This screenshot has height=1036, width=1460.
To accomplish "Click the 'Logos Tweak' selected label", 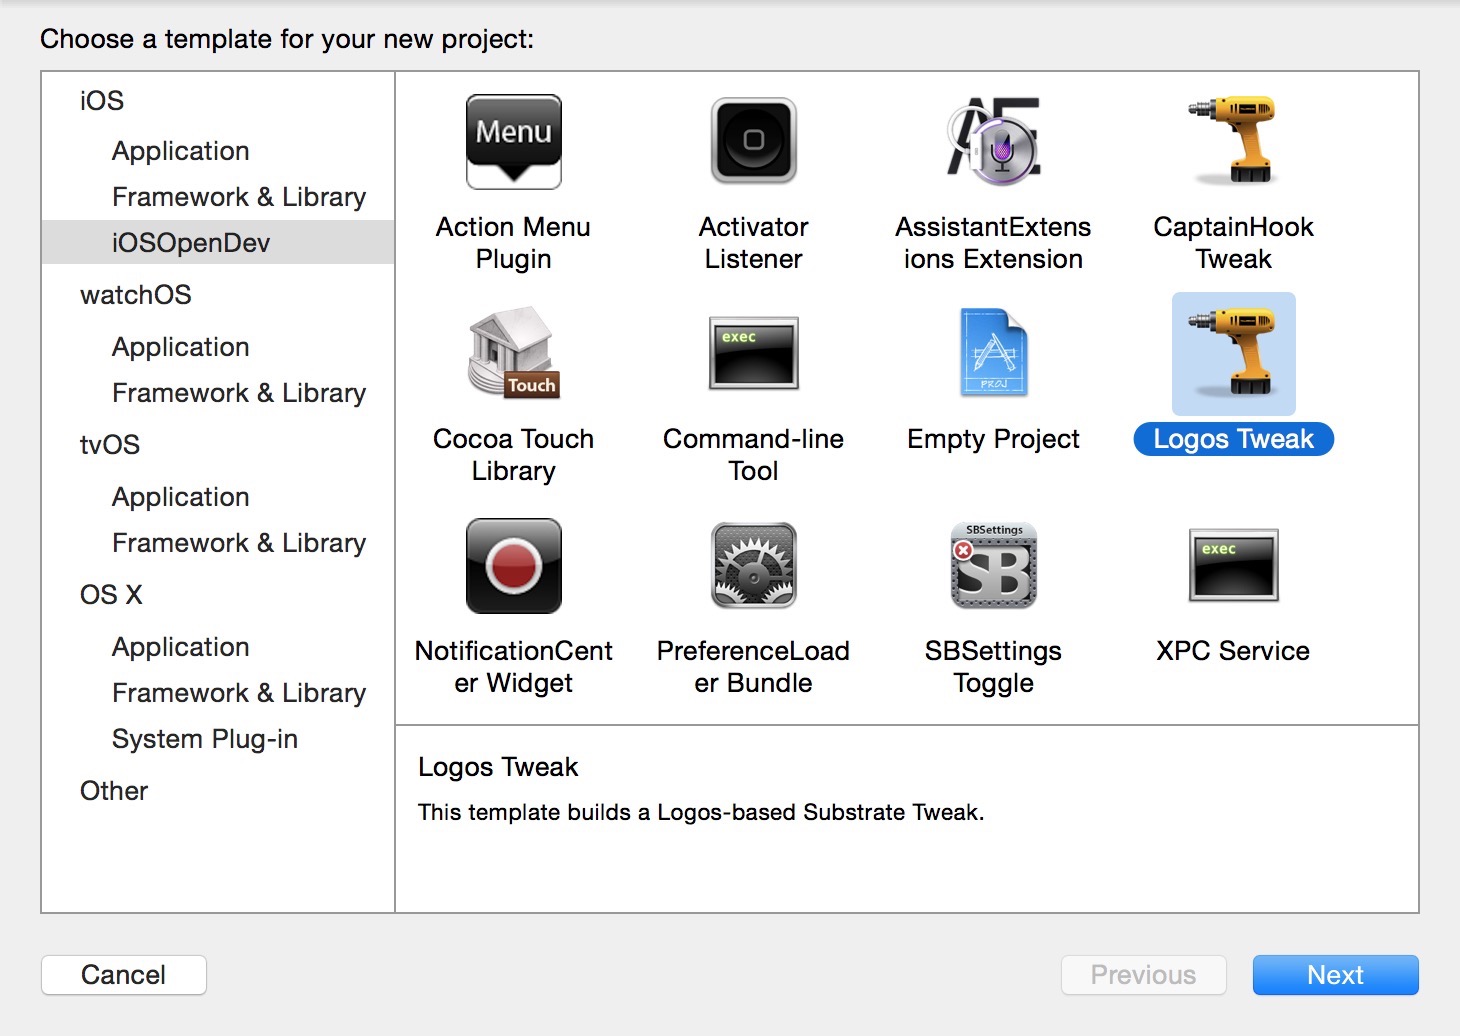I will pos(1233,439).
